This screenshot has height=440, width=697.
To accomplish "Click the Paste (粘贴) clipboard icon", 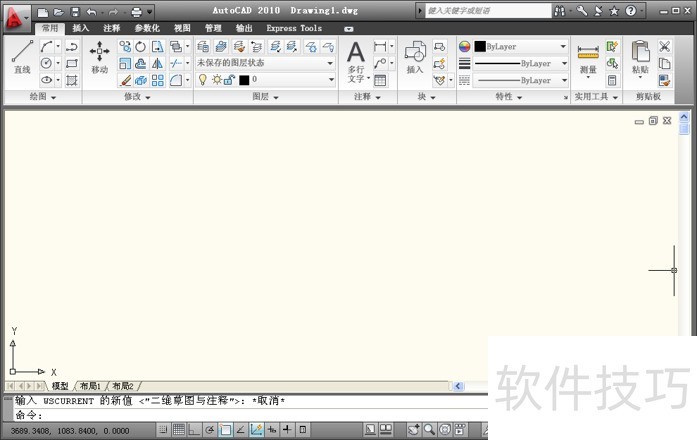I will (x=640, y=58).
